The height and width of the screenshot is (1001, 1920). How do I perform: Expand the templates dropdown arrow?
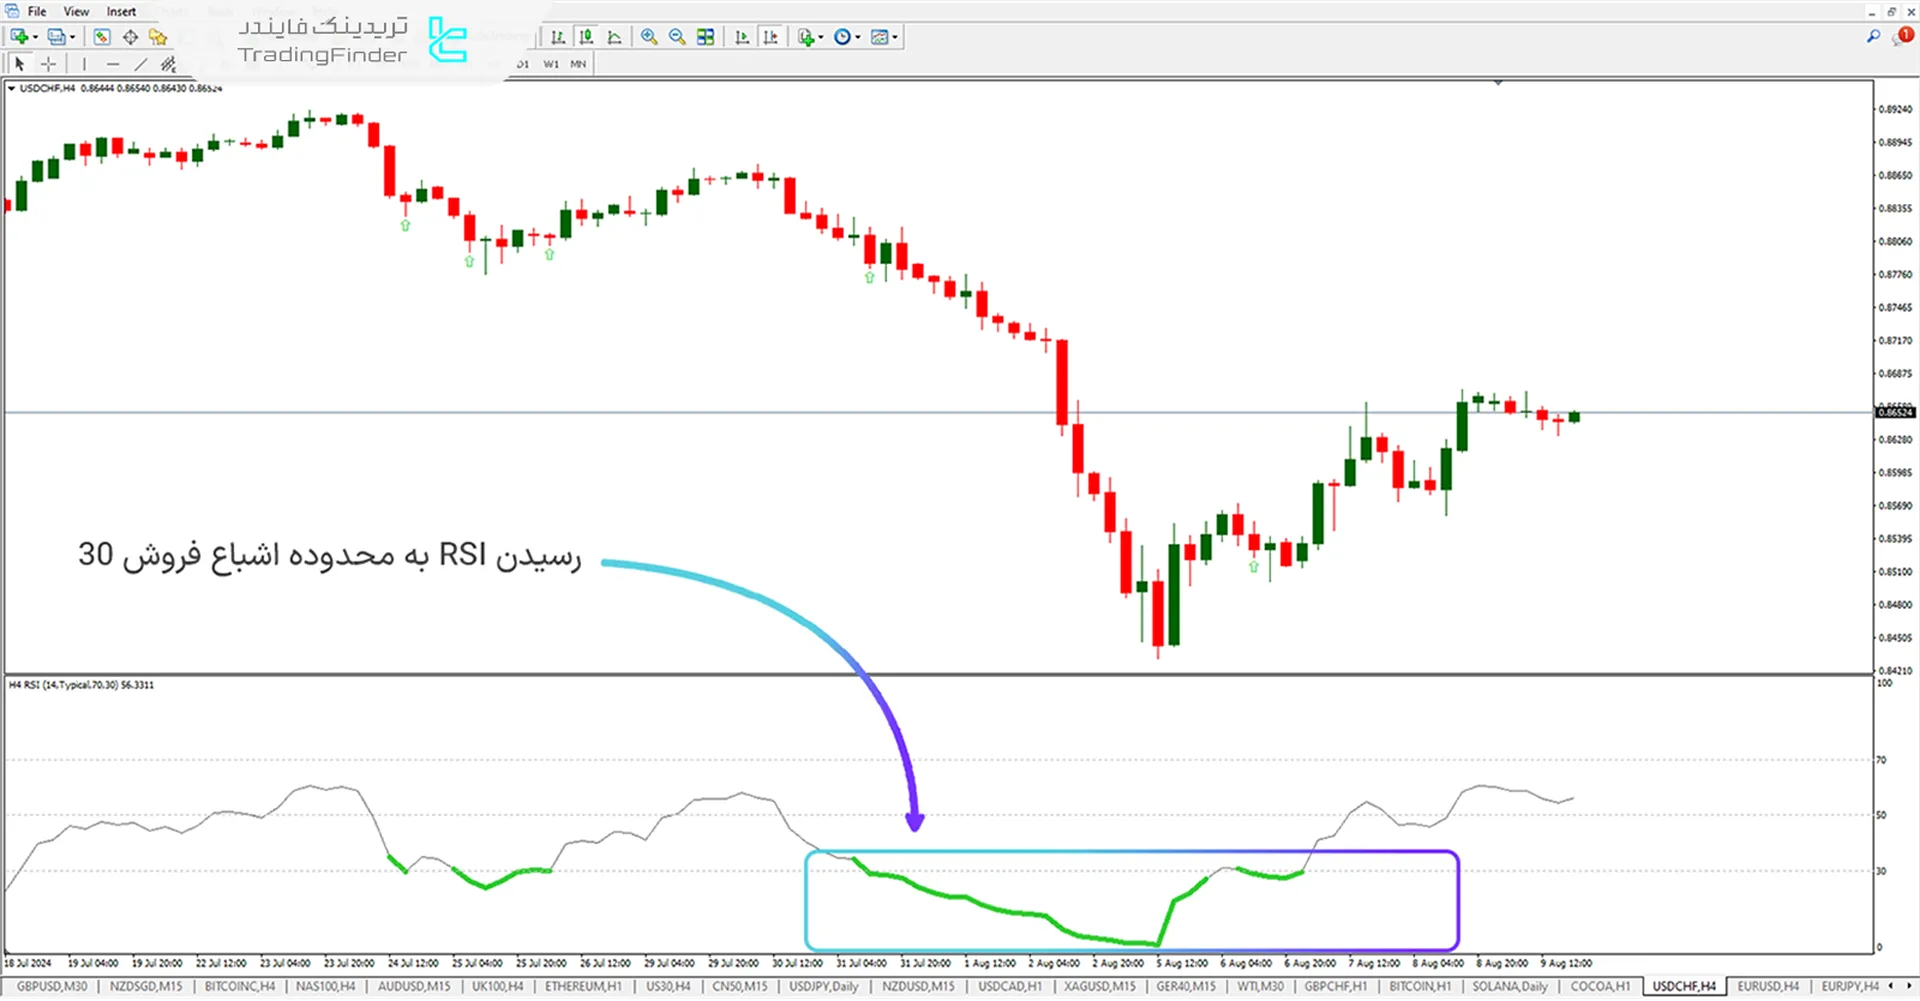(895, 38)
